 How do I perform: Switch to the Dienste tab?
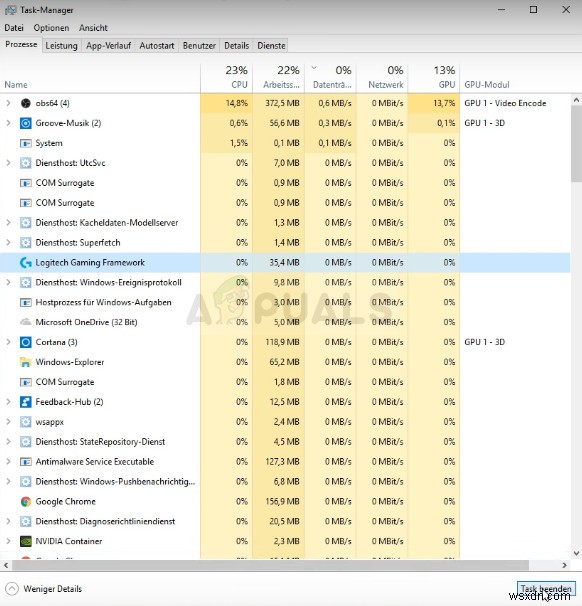(271, 46)
